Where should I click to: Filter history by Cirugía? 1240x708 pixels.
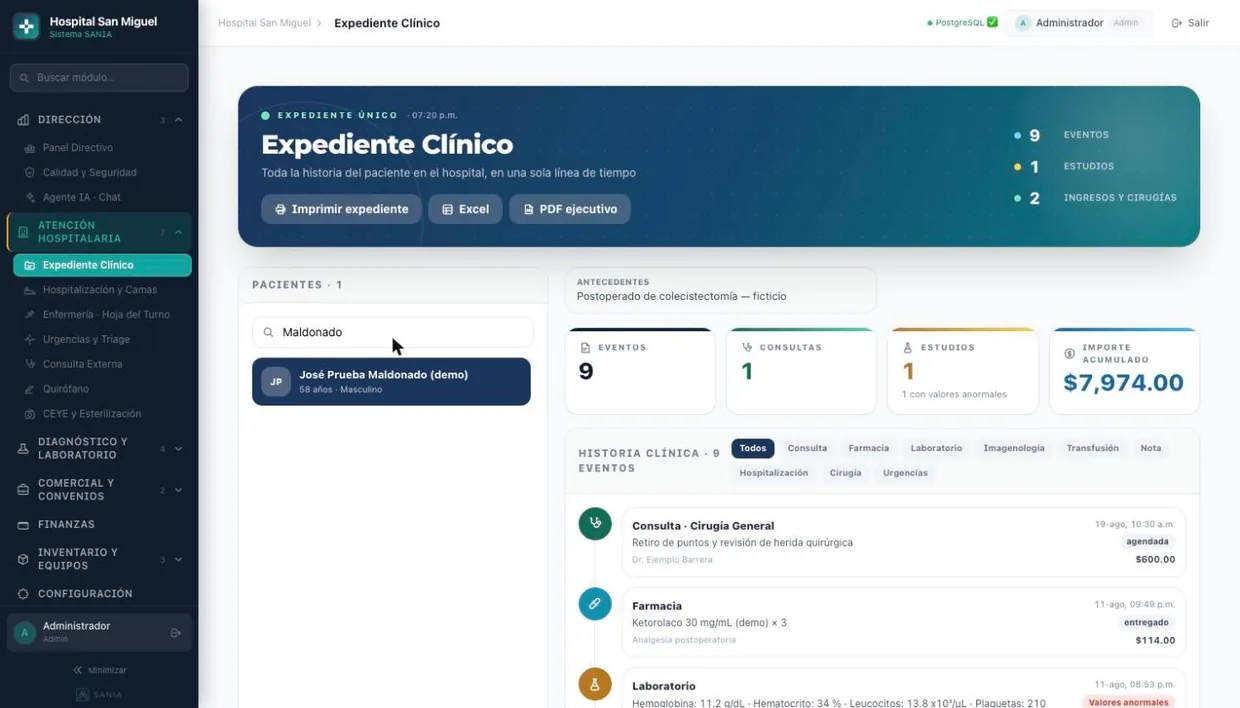click(x=845, y=473)
